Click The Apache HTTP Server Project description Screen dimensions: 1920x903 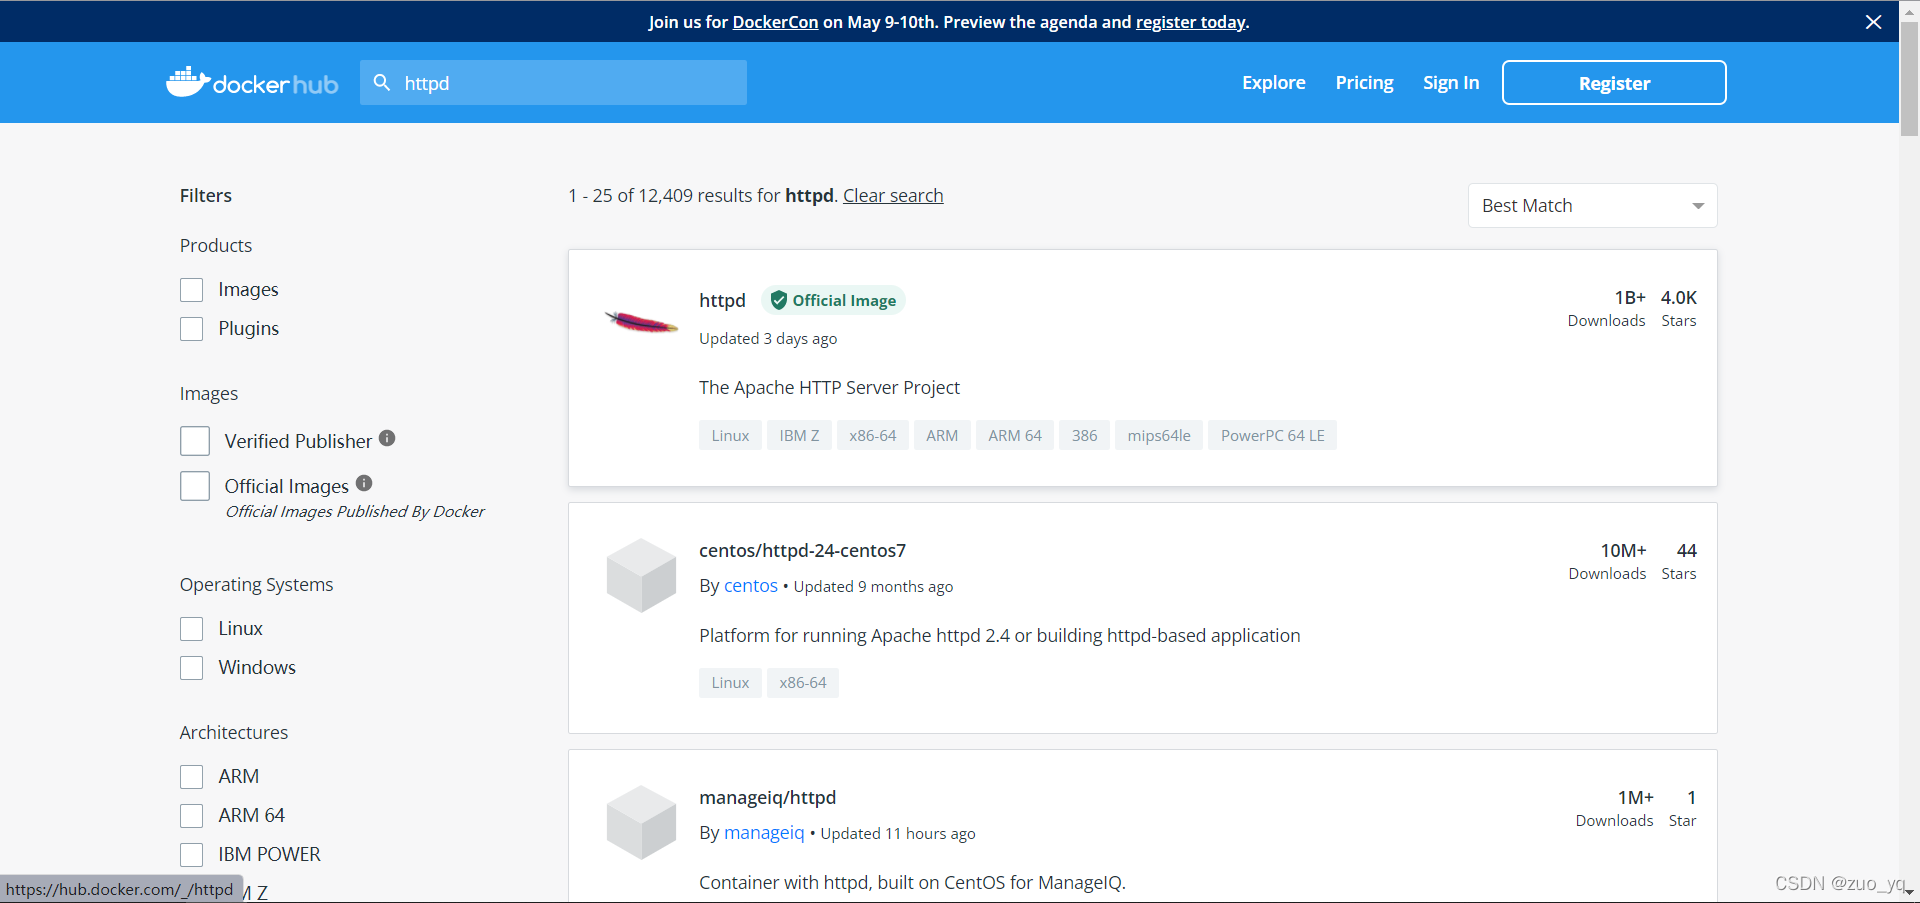829,388
